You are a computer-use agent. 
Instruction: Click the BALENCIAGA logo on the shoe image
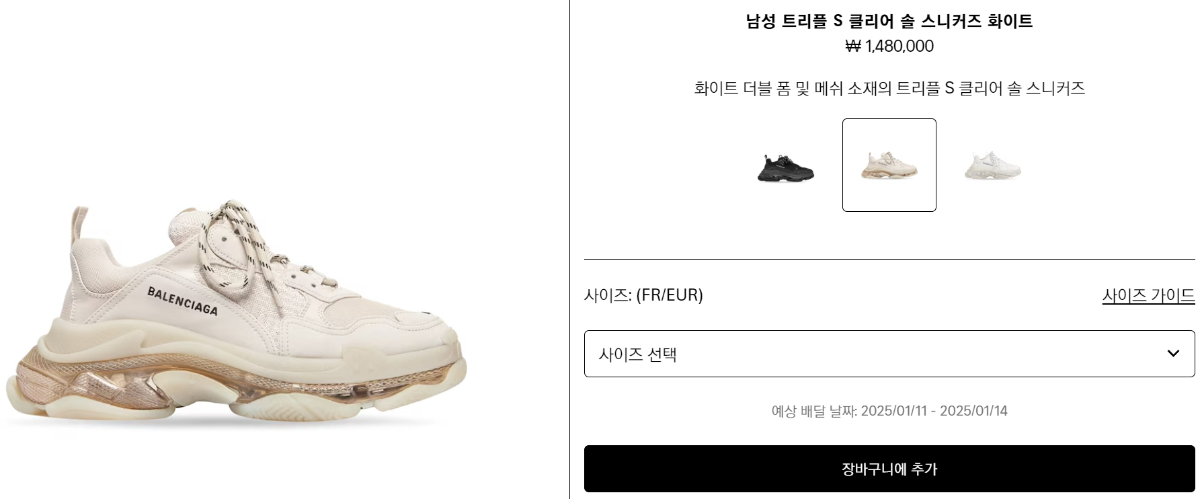(x=183, y=300)
